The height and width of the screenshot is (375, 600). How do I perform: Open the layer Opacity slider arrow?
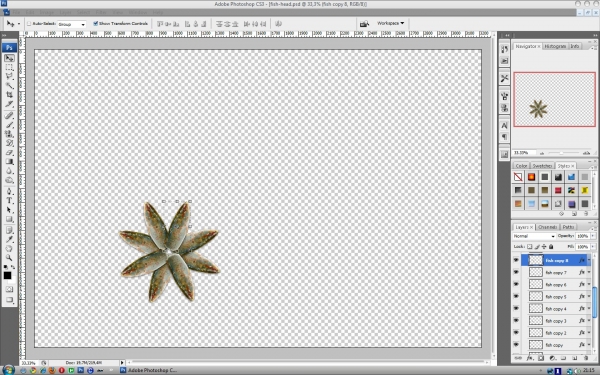(x=593, y=236)
